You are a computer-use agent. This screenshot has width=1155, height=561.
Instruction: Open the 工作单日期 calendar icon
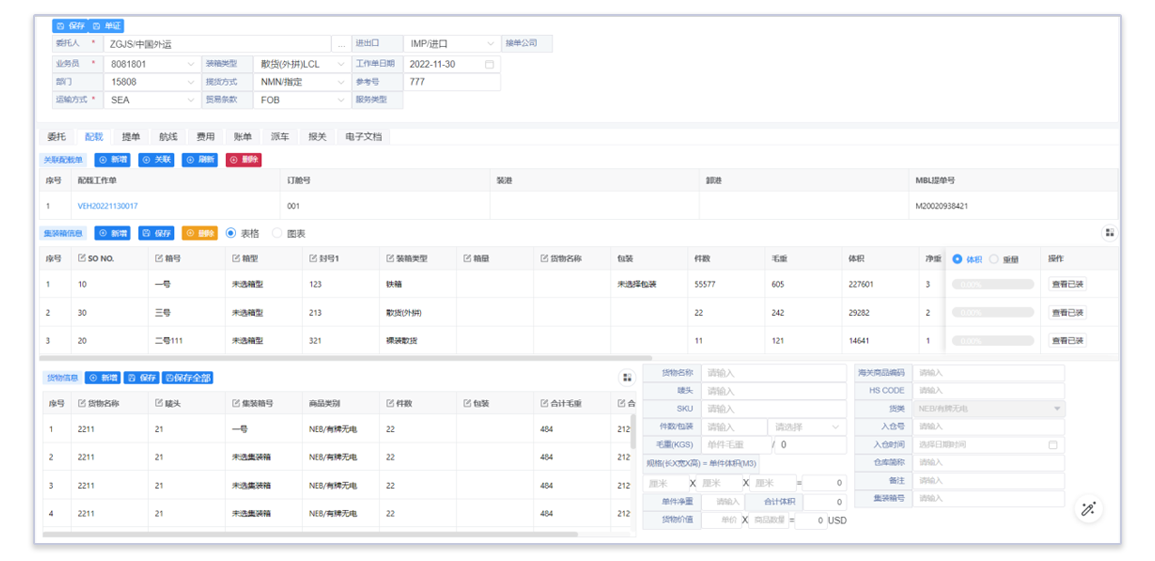click(489, 64)
